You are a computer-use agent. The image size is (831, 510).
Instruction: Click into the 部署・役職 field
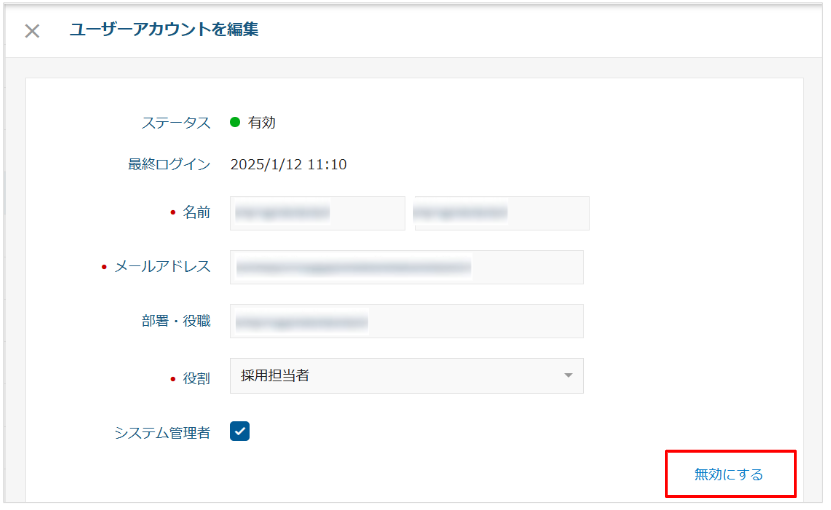(x=406, y=321)
